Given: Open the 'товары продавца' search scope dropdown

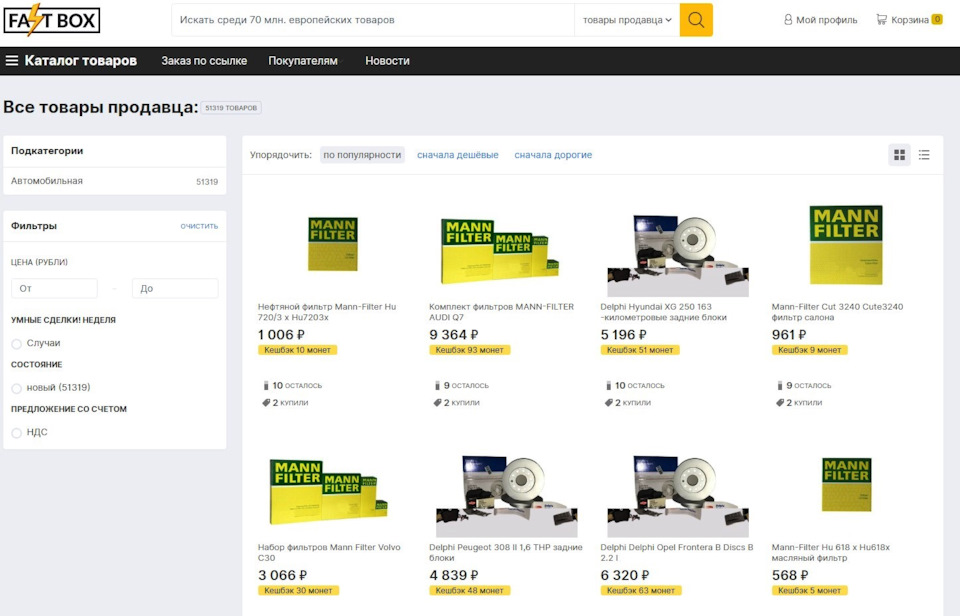Looking at the screenshot, I should pyautogui.click(x=627, y=20).
